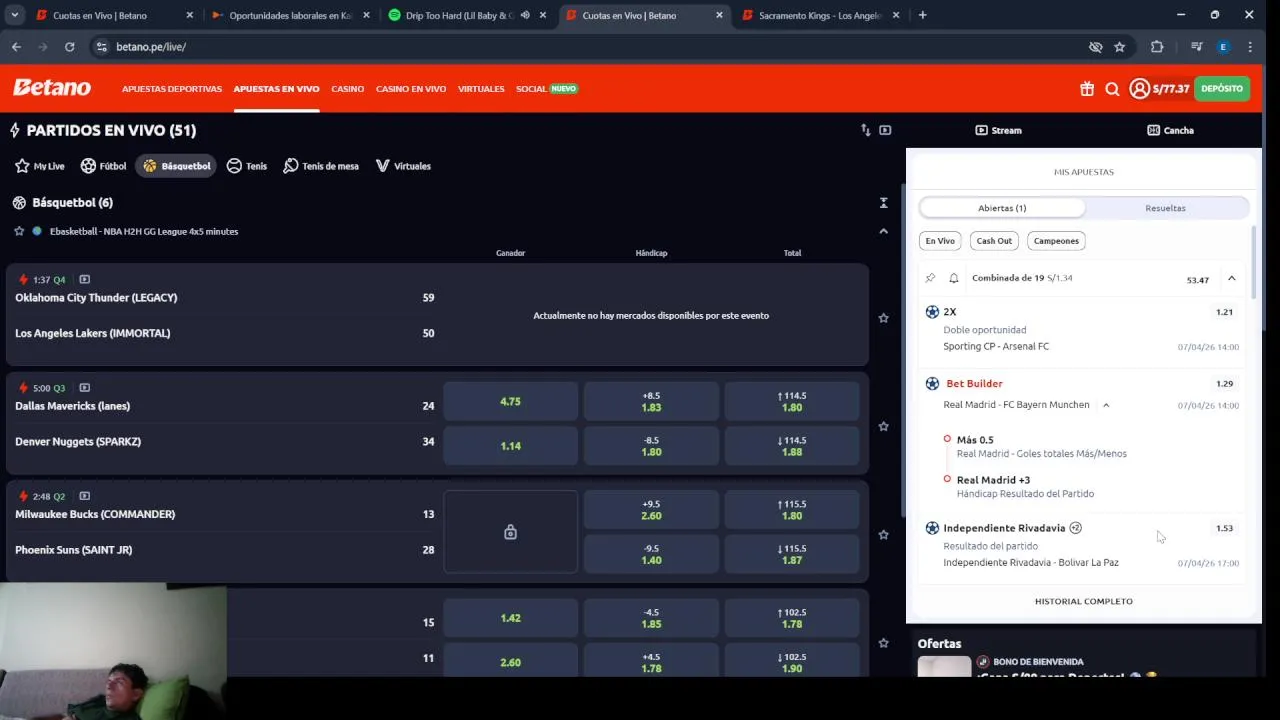
Task: Select the Tenis sport filter
Action: click(246, 166)
